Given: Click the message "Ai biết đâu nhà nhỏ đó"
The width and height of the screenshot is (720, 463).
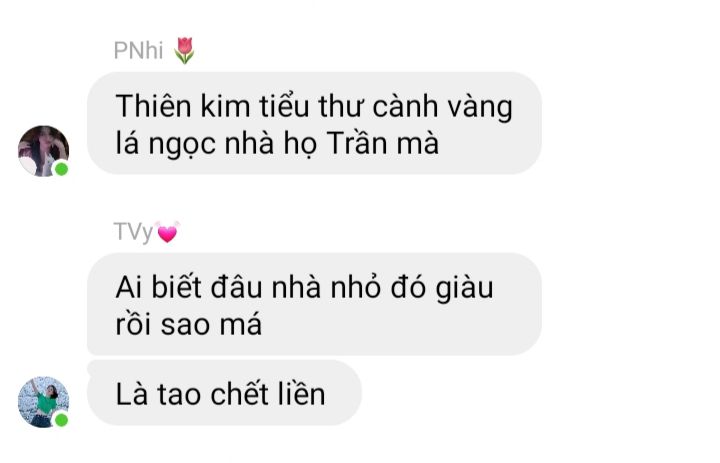Looking at the screenshot, I should [x=314, y=304].
